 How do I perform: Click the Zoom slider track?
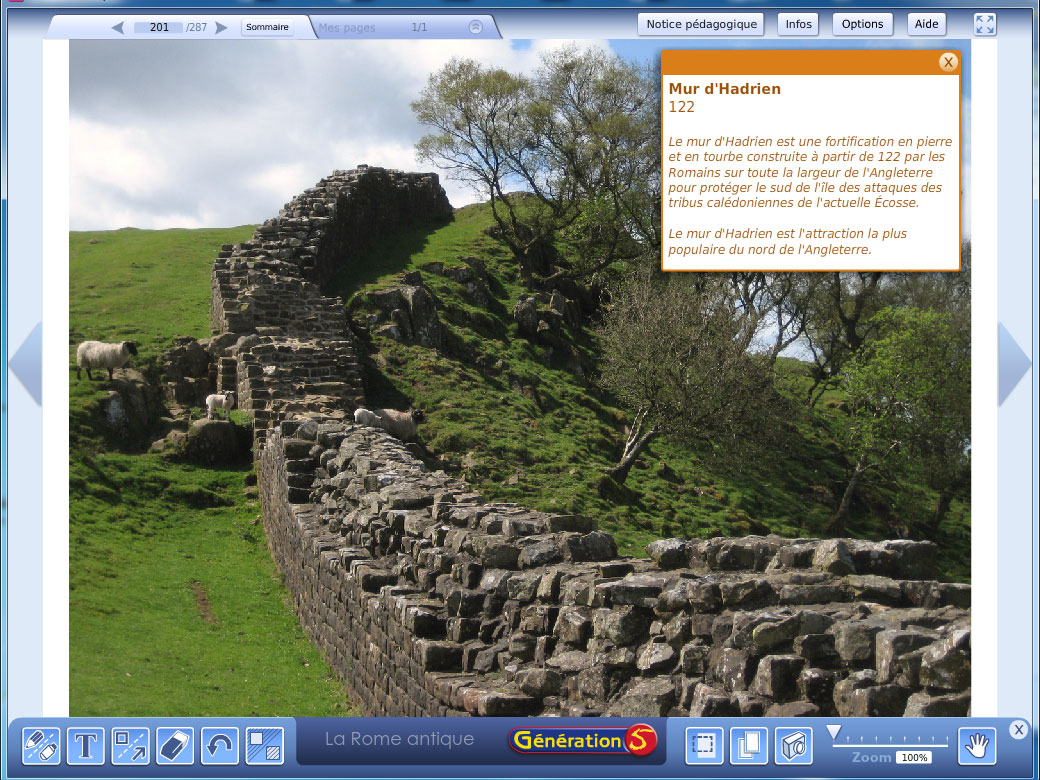click(890, 741)
